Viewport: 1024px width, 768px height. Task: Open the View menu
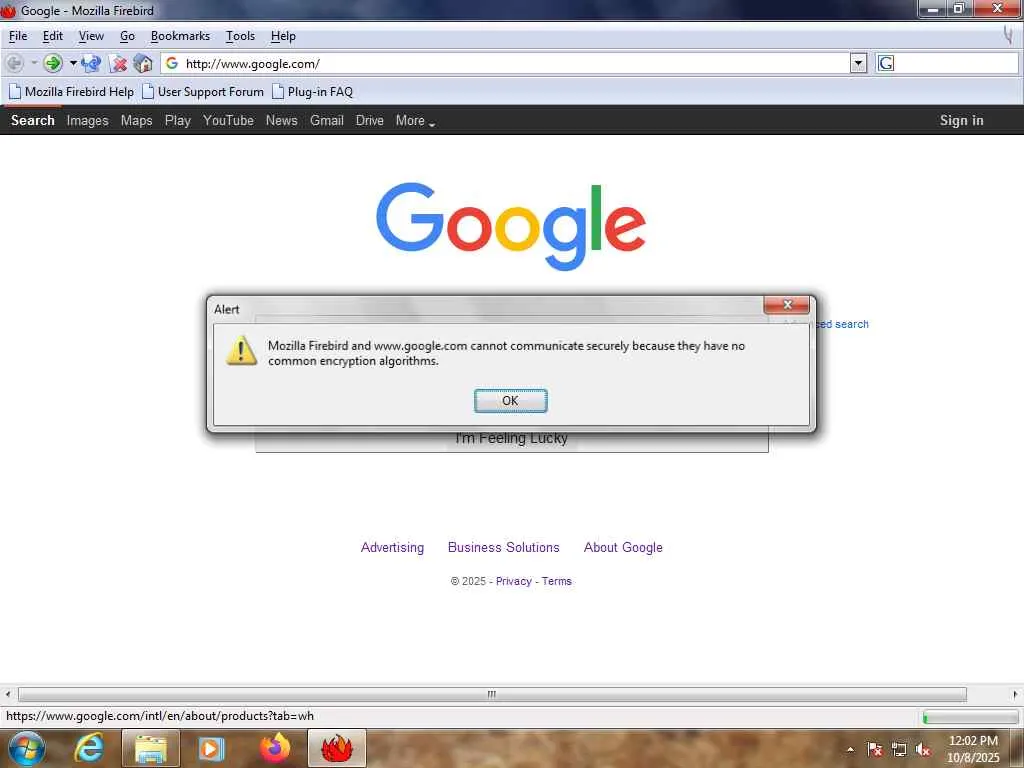[91, 36]
